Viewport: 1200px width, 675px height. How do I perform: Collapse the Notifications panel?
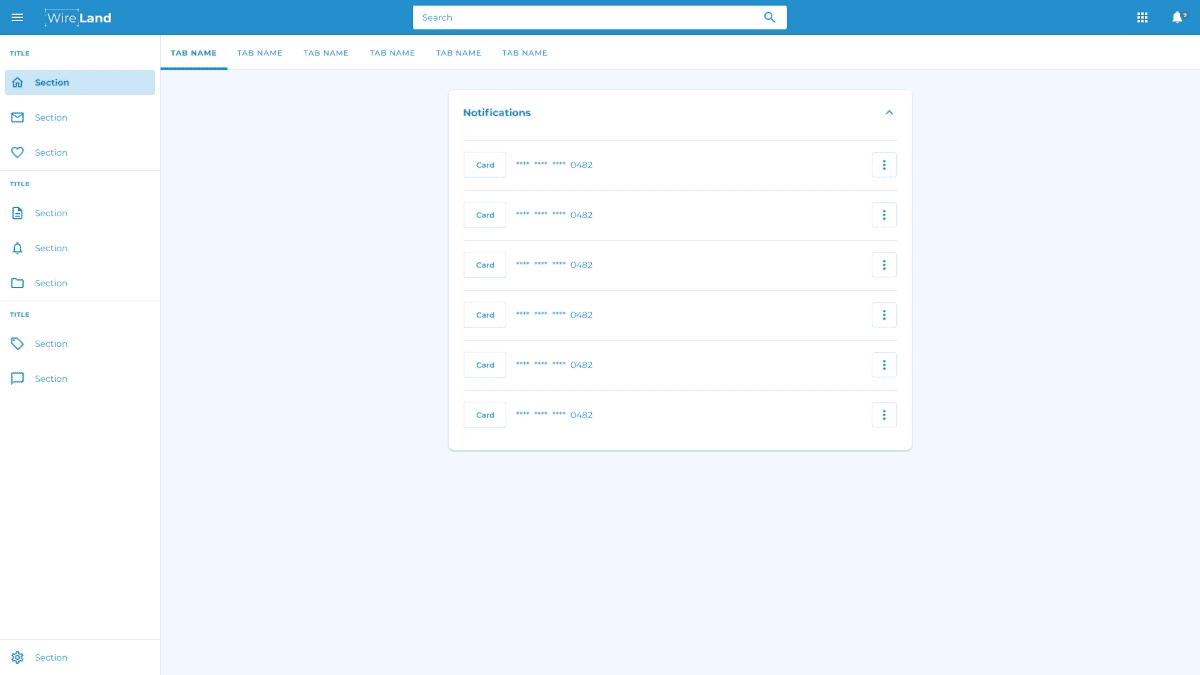[889, 113]
